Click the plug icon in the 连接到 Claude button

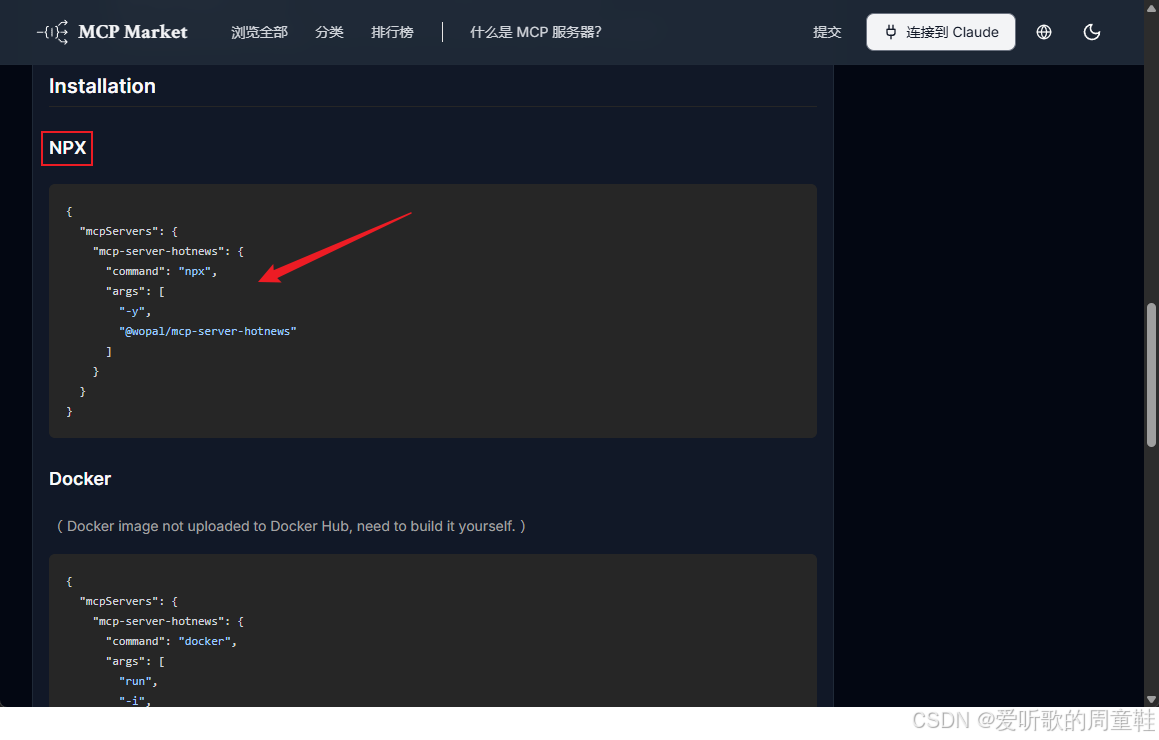coord(891,32)
